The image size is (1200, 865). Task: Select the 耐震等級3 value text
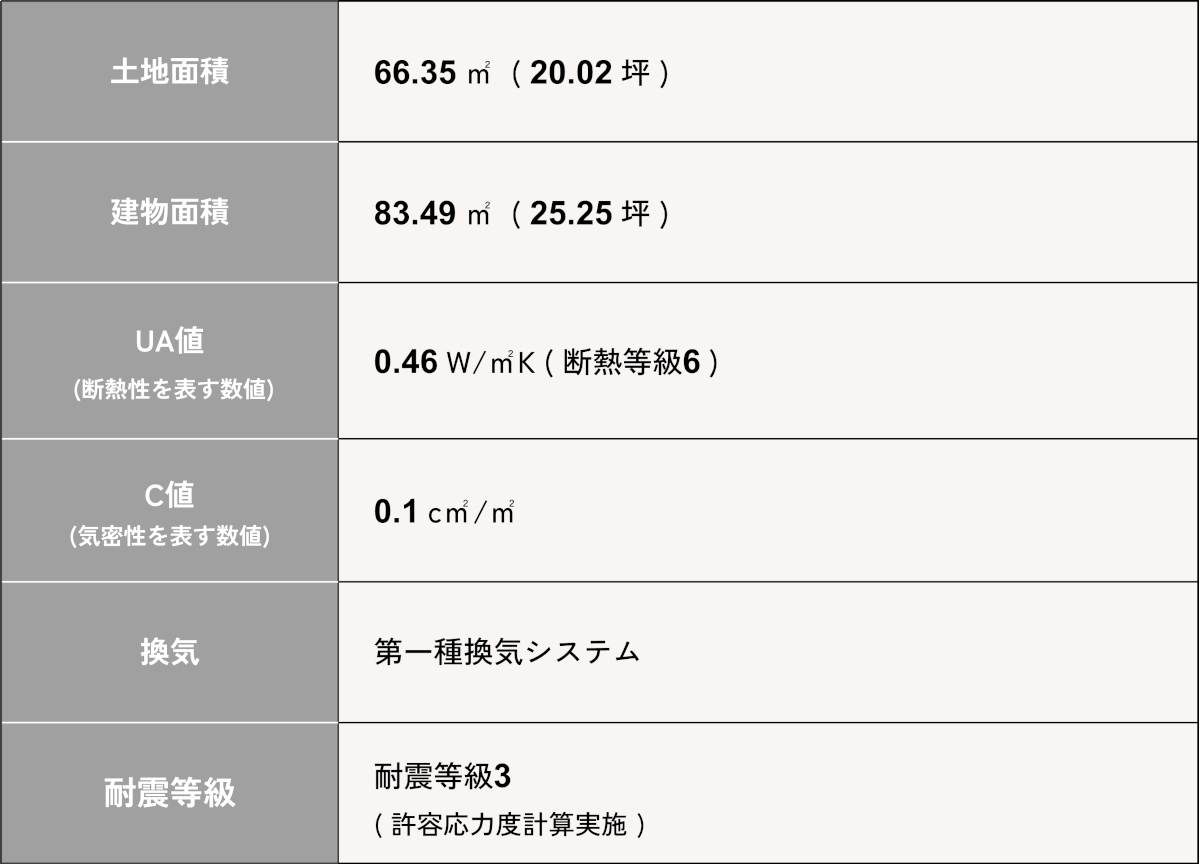tap(443, 776)
